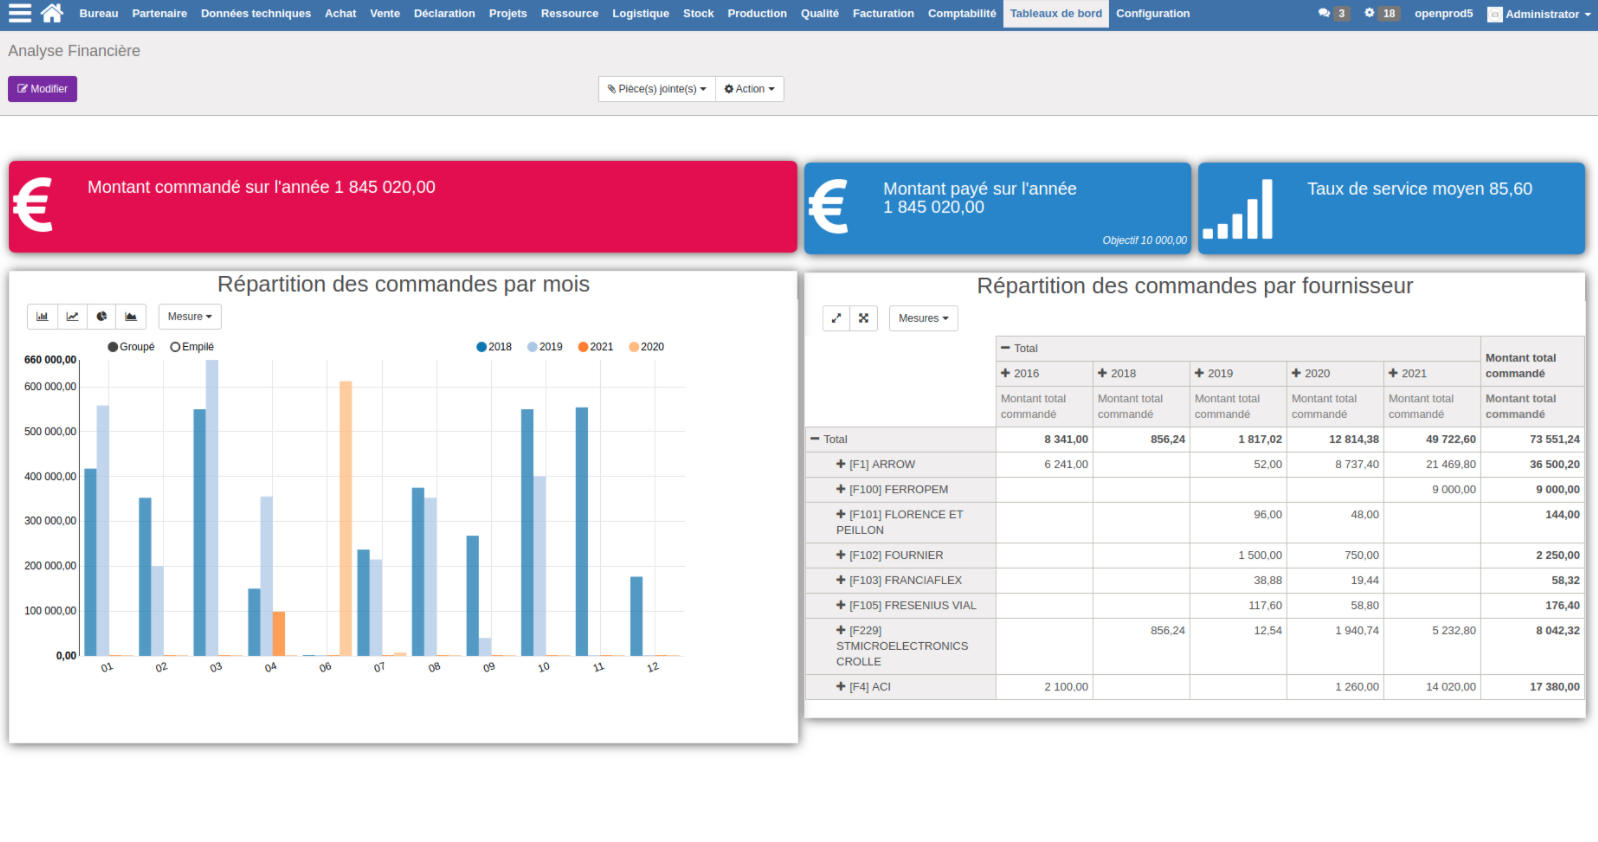
Task: Toggle the 2019 series in legend
Action: (x=545, y=347)
